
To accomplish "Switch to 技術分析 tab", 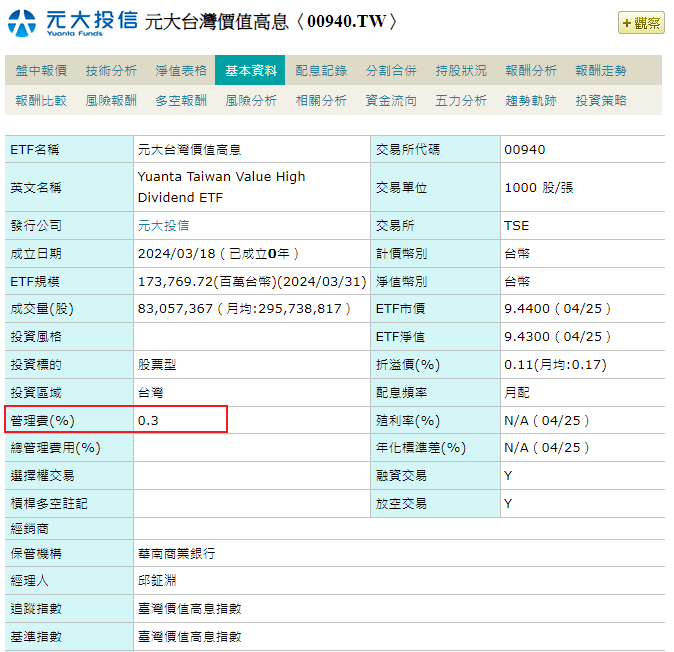I will tap(111, 70).
